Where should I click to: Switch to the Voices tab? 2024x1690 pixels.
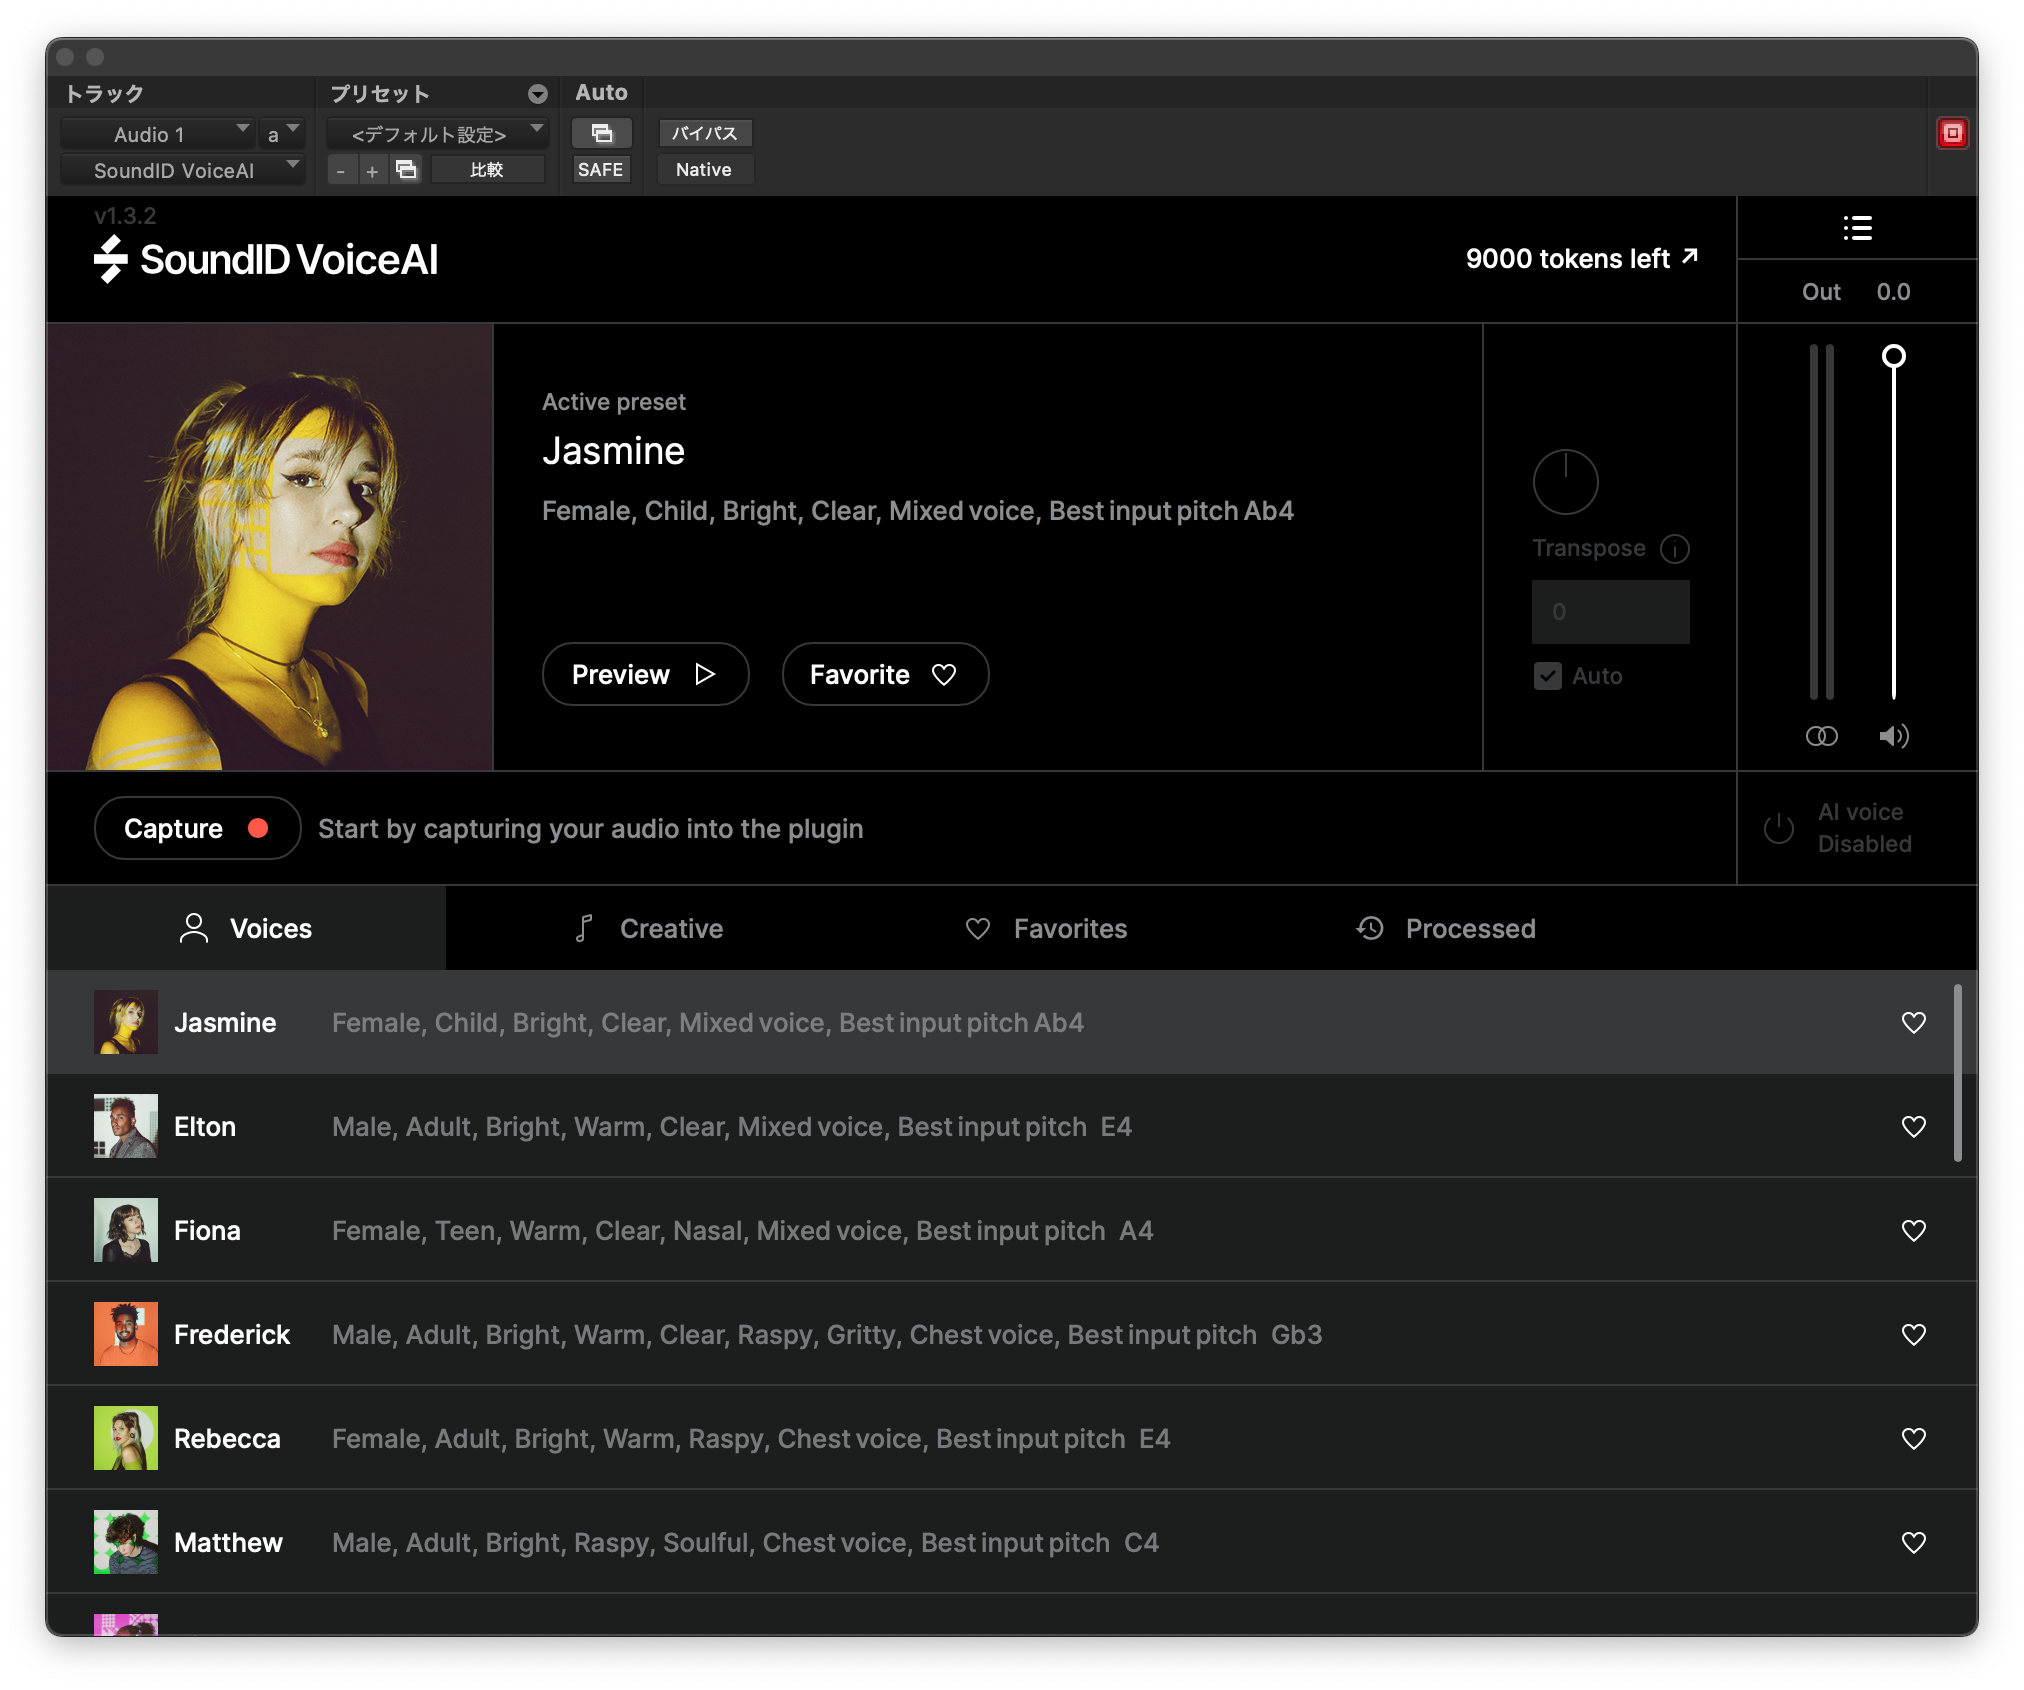tap(246, 928)
